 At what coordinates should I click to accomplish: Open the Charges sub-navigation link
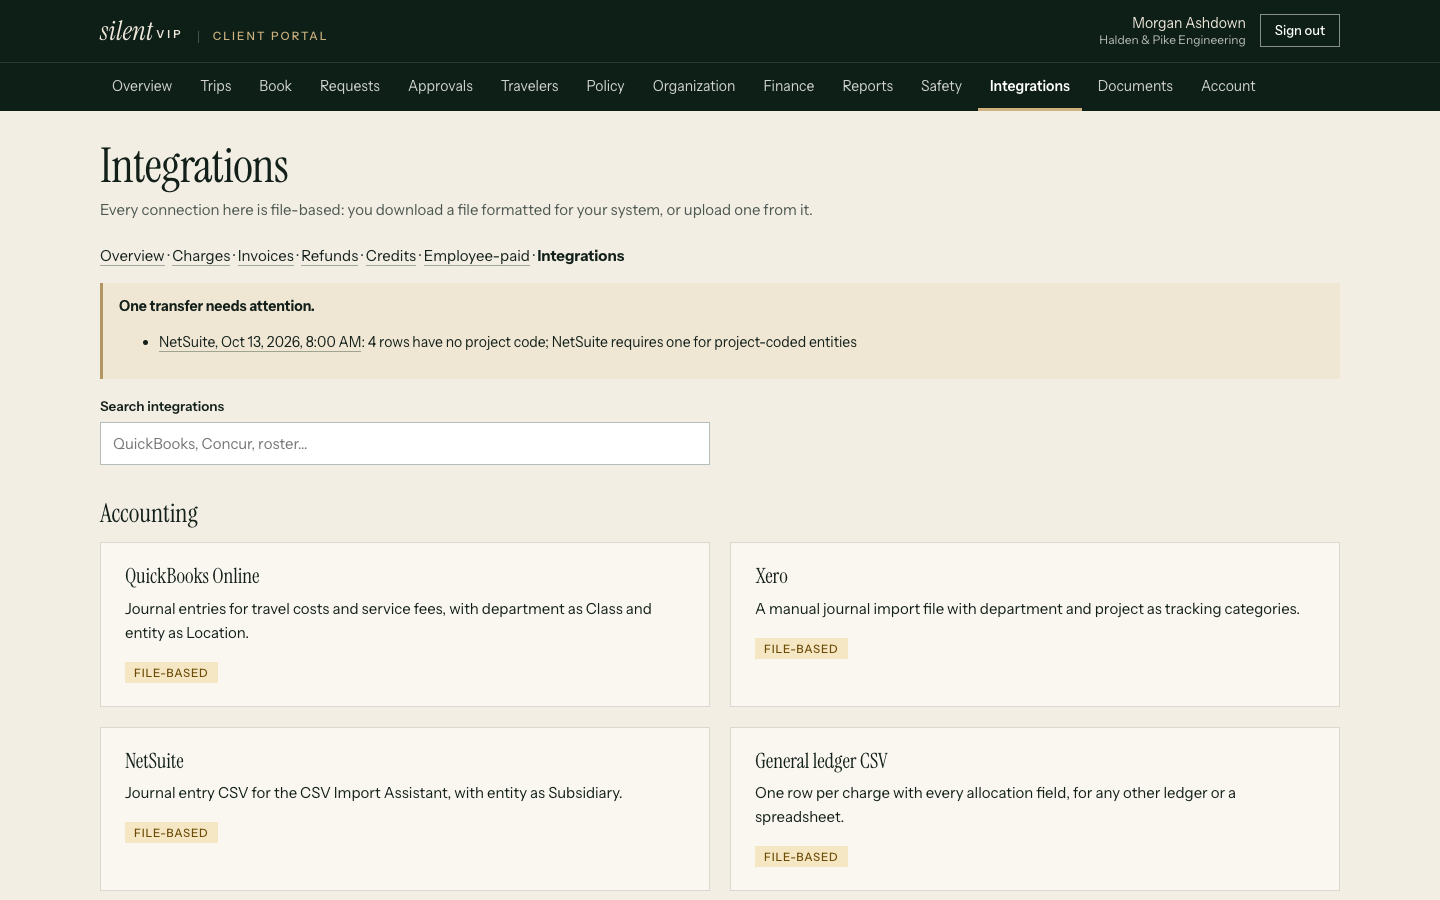[x=201, y=256]
